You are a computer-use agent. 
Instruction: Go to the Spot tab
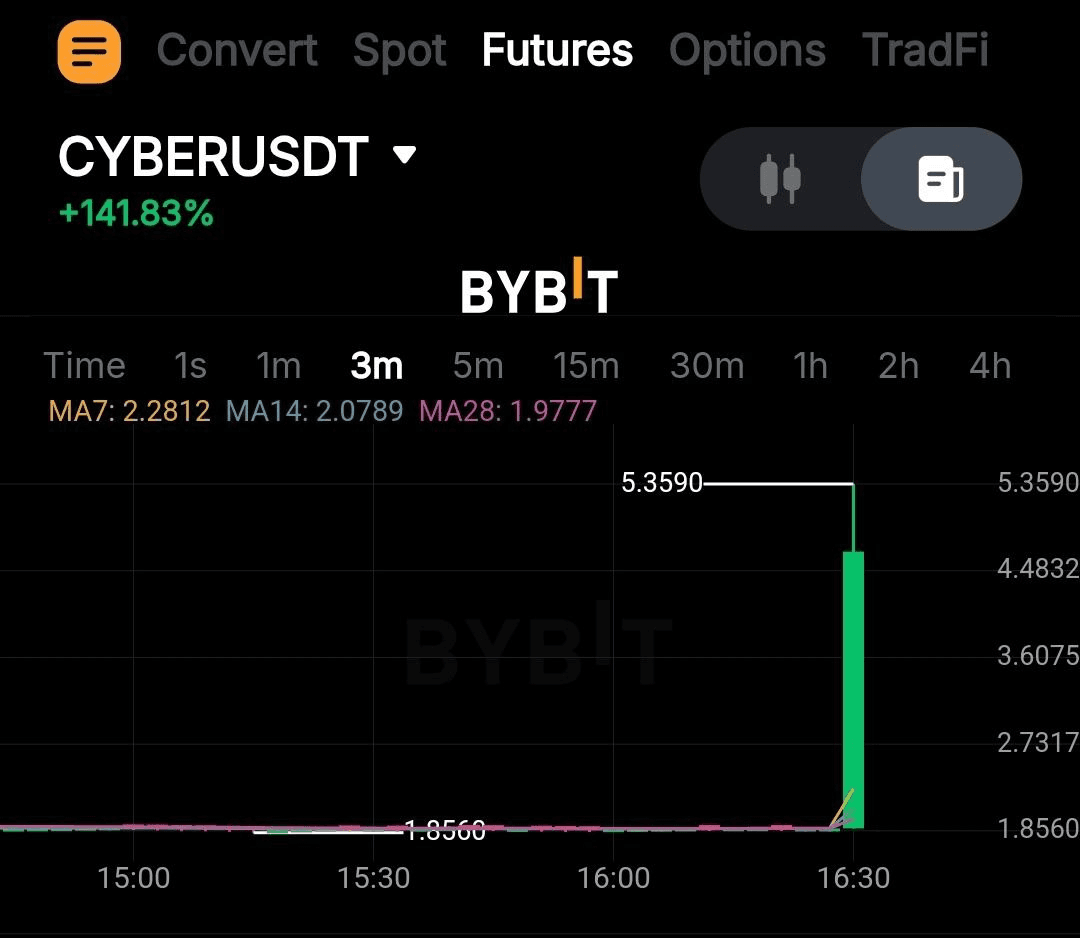399,51
